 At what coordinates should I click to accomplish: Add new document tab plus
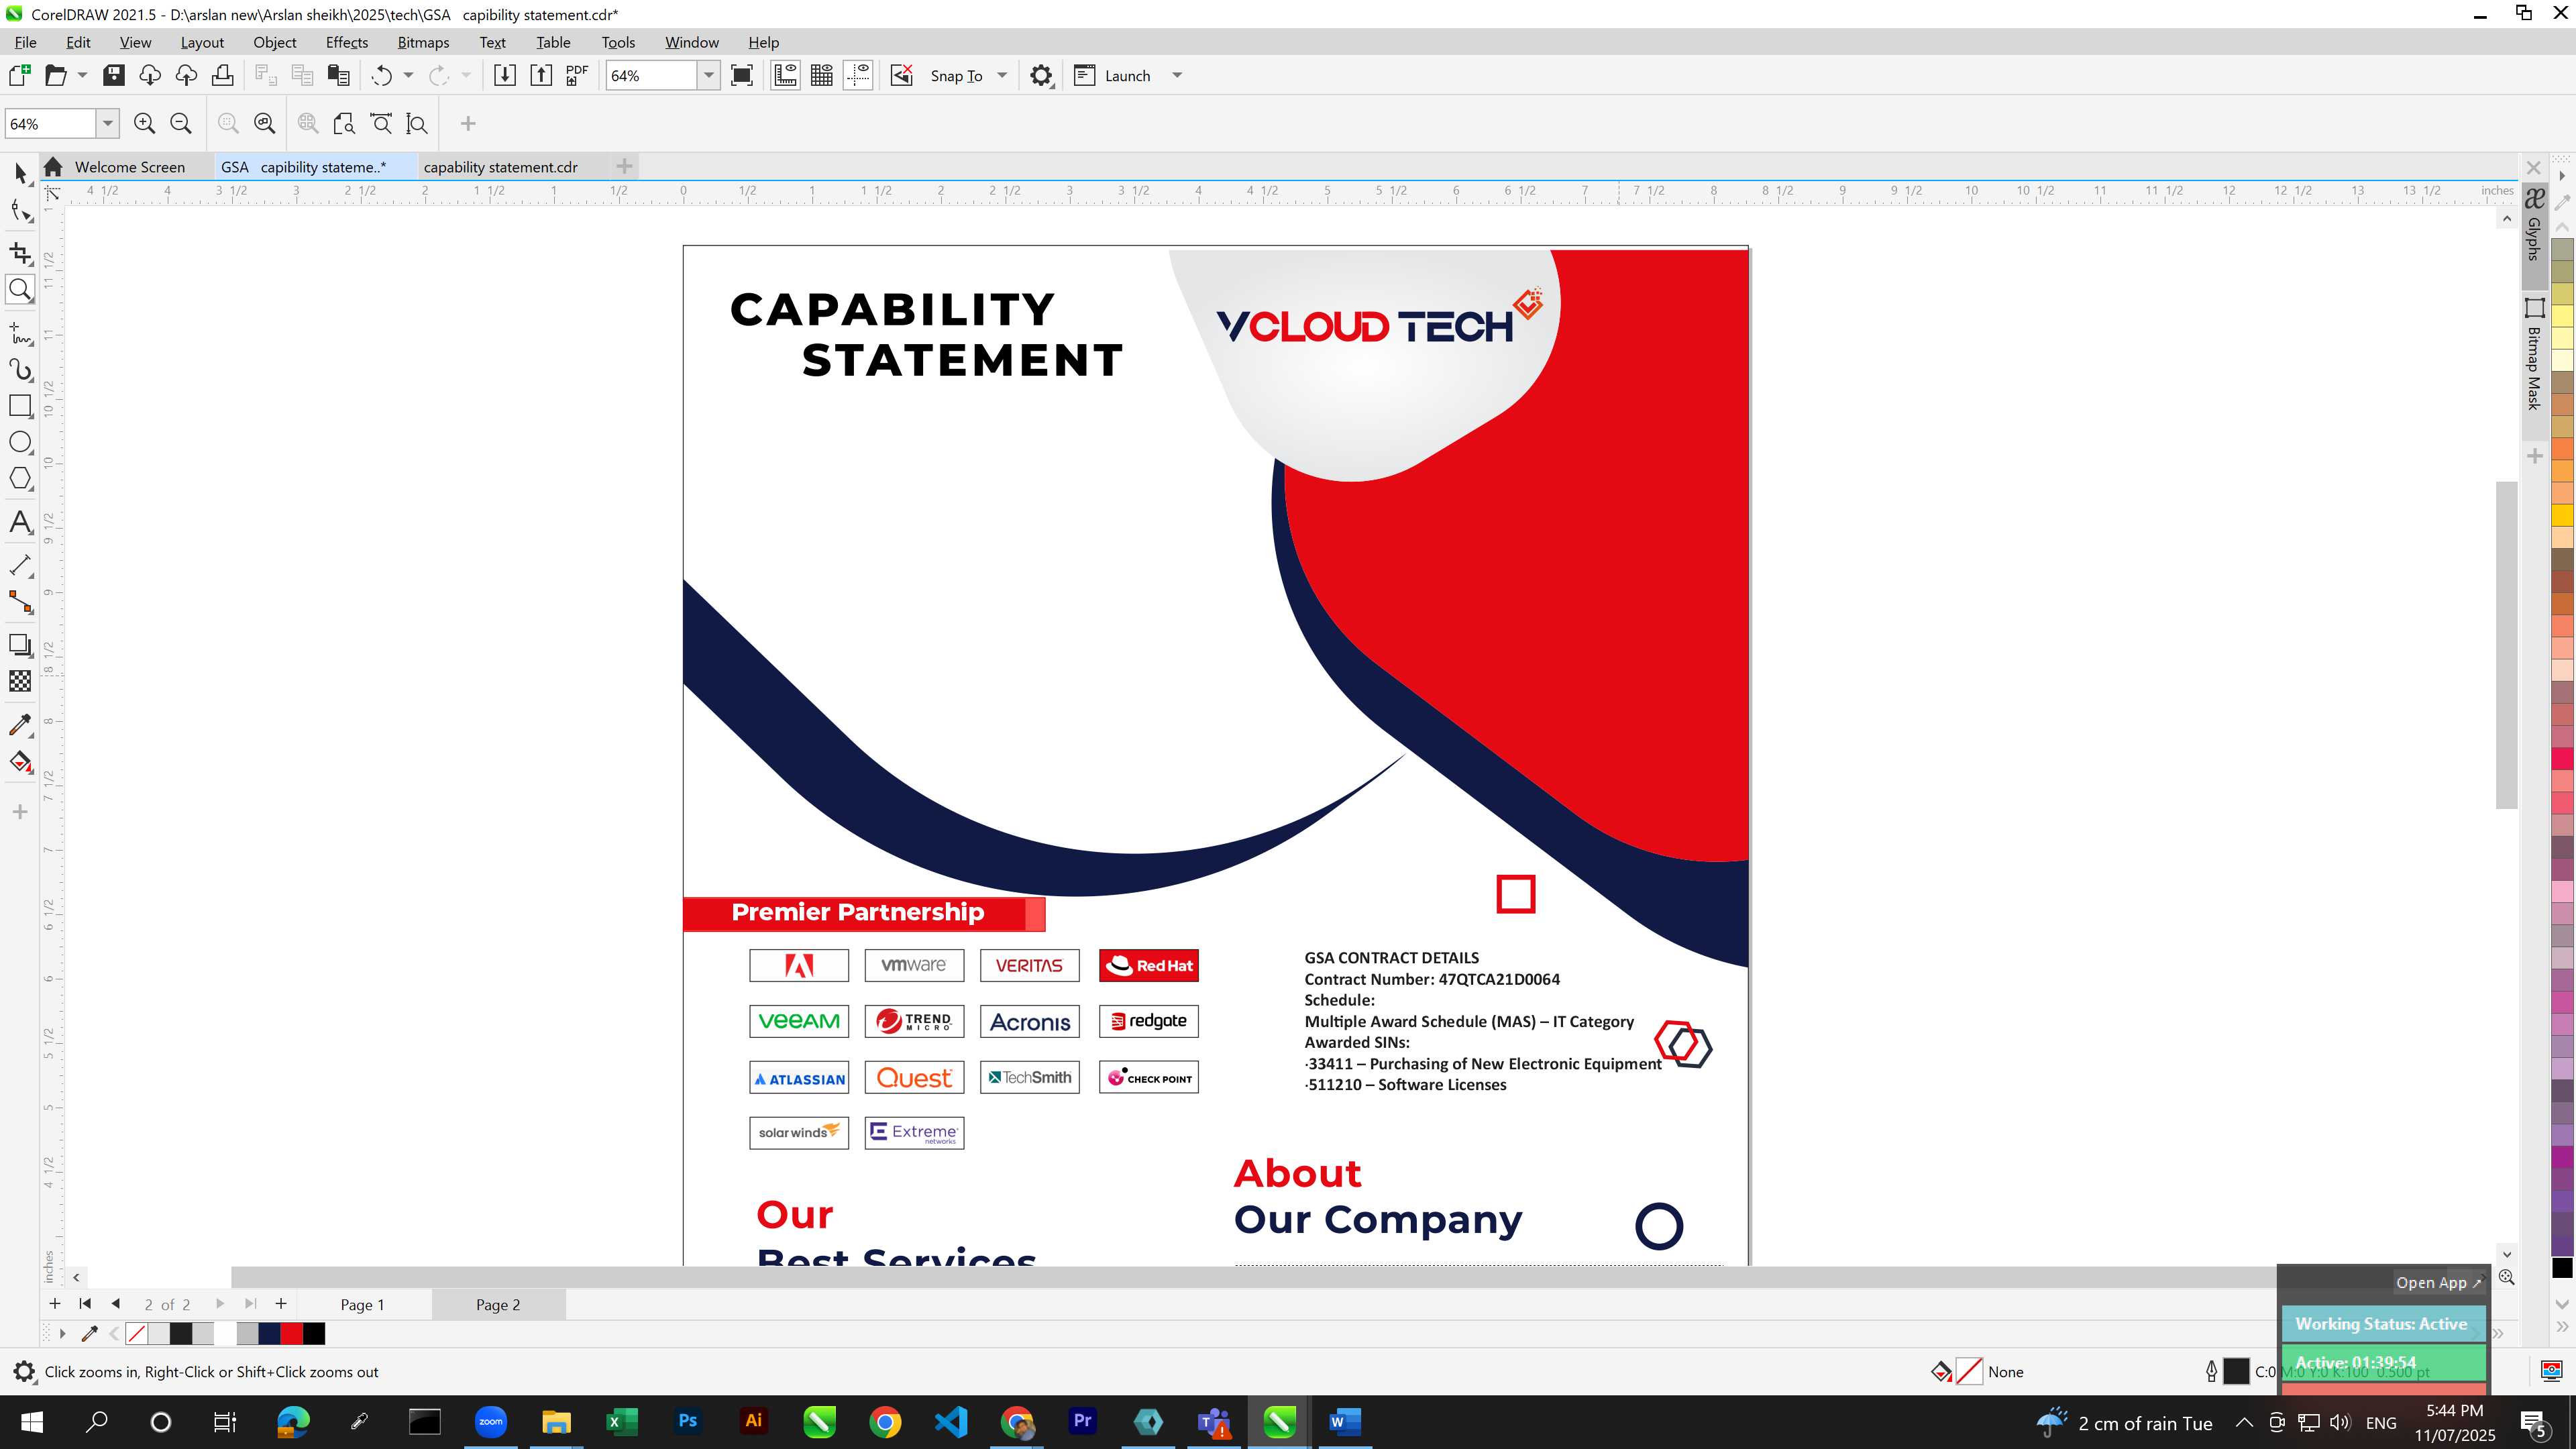pyautogui.click(x=624, y=166)
